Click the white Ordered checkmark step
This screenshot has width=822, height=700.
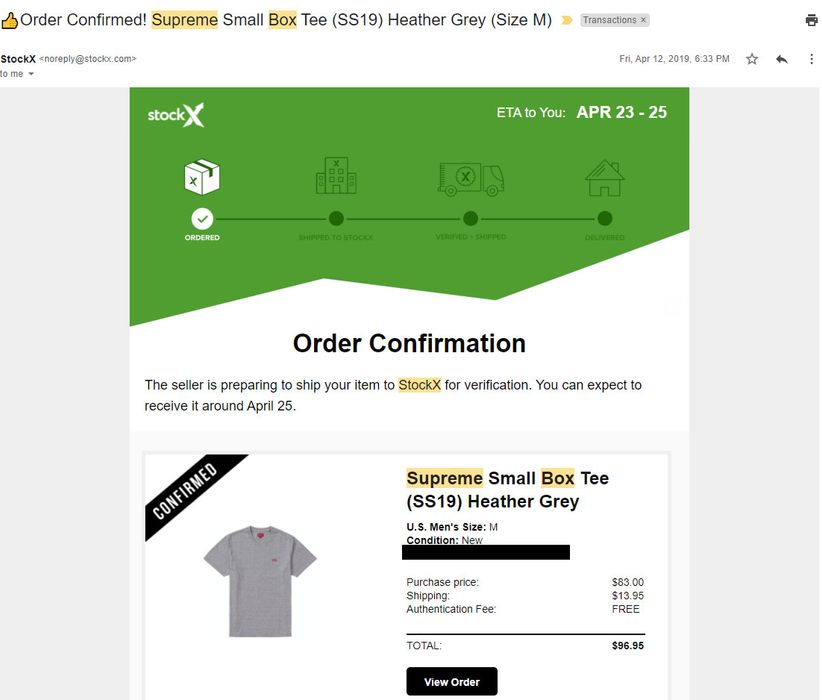pyautogui.click(x=202, y=219)
